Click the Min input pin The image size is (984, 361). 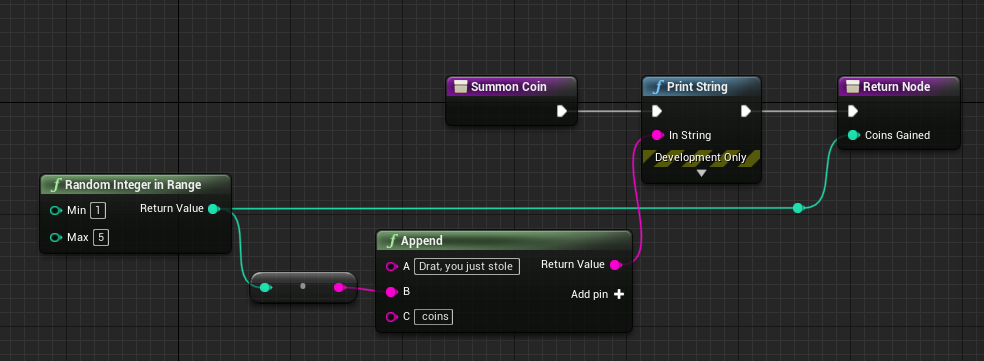[56, 210]
